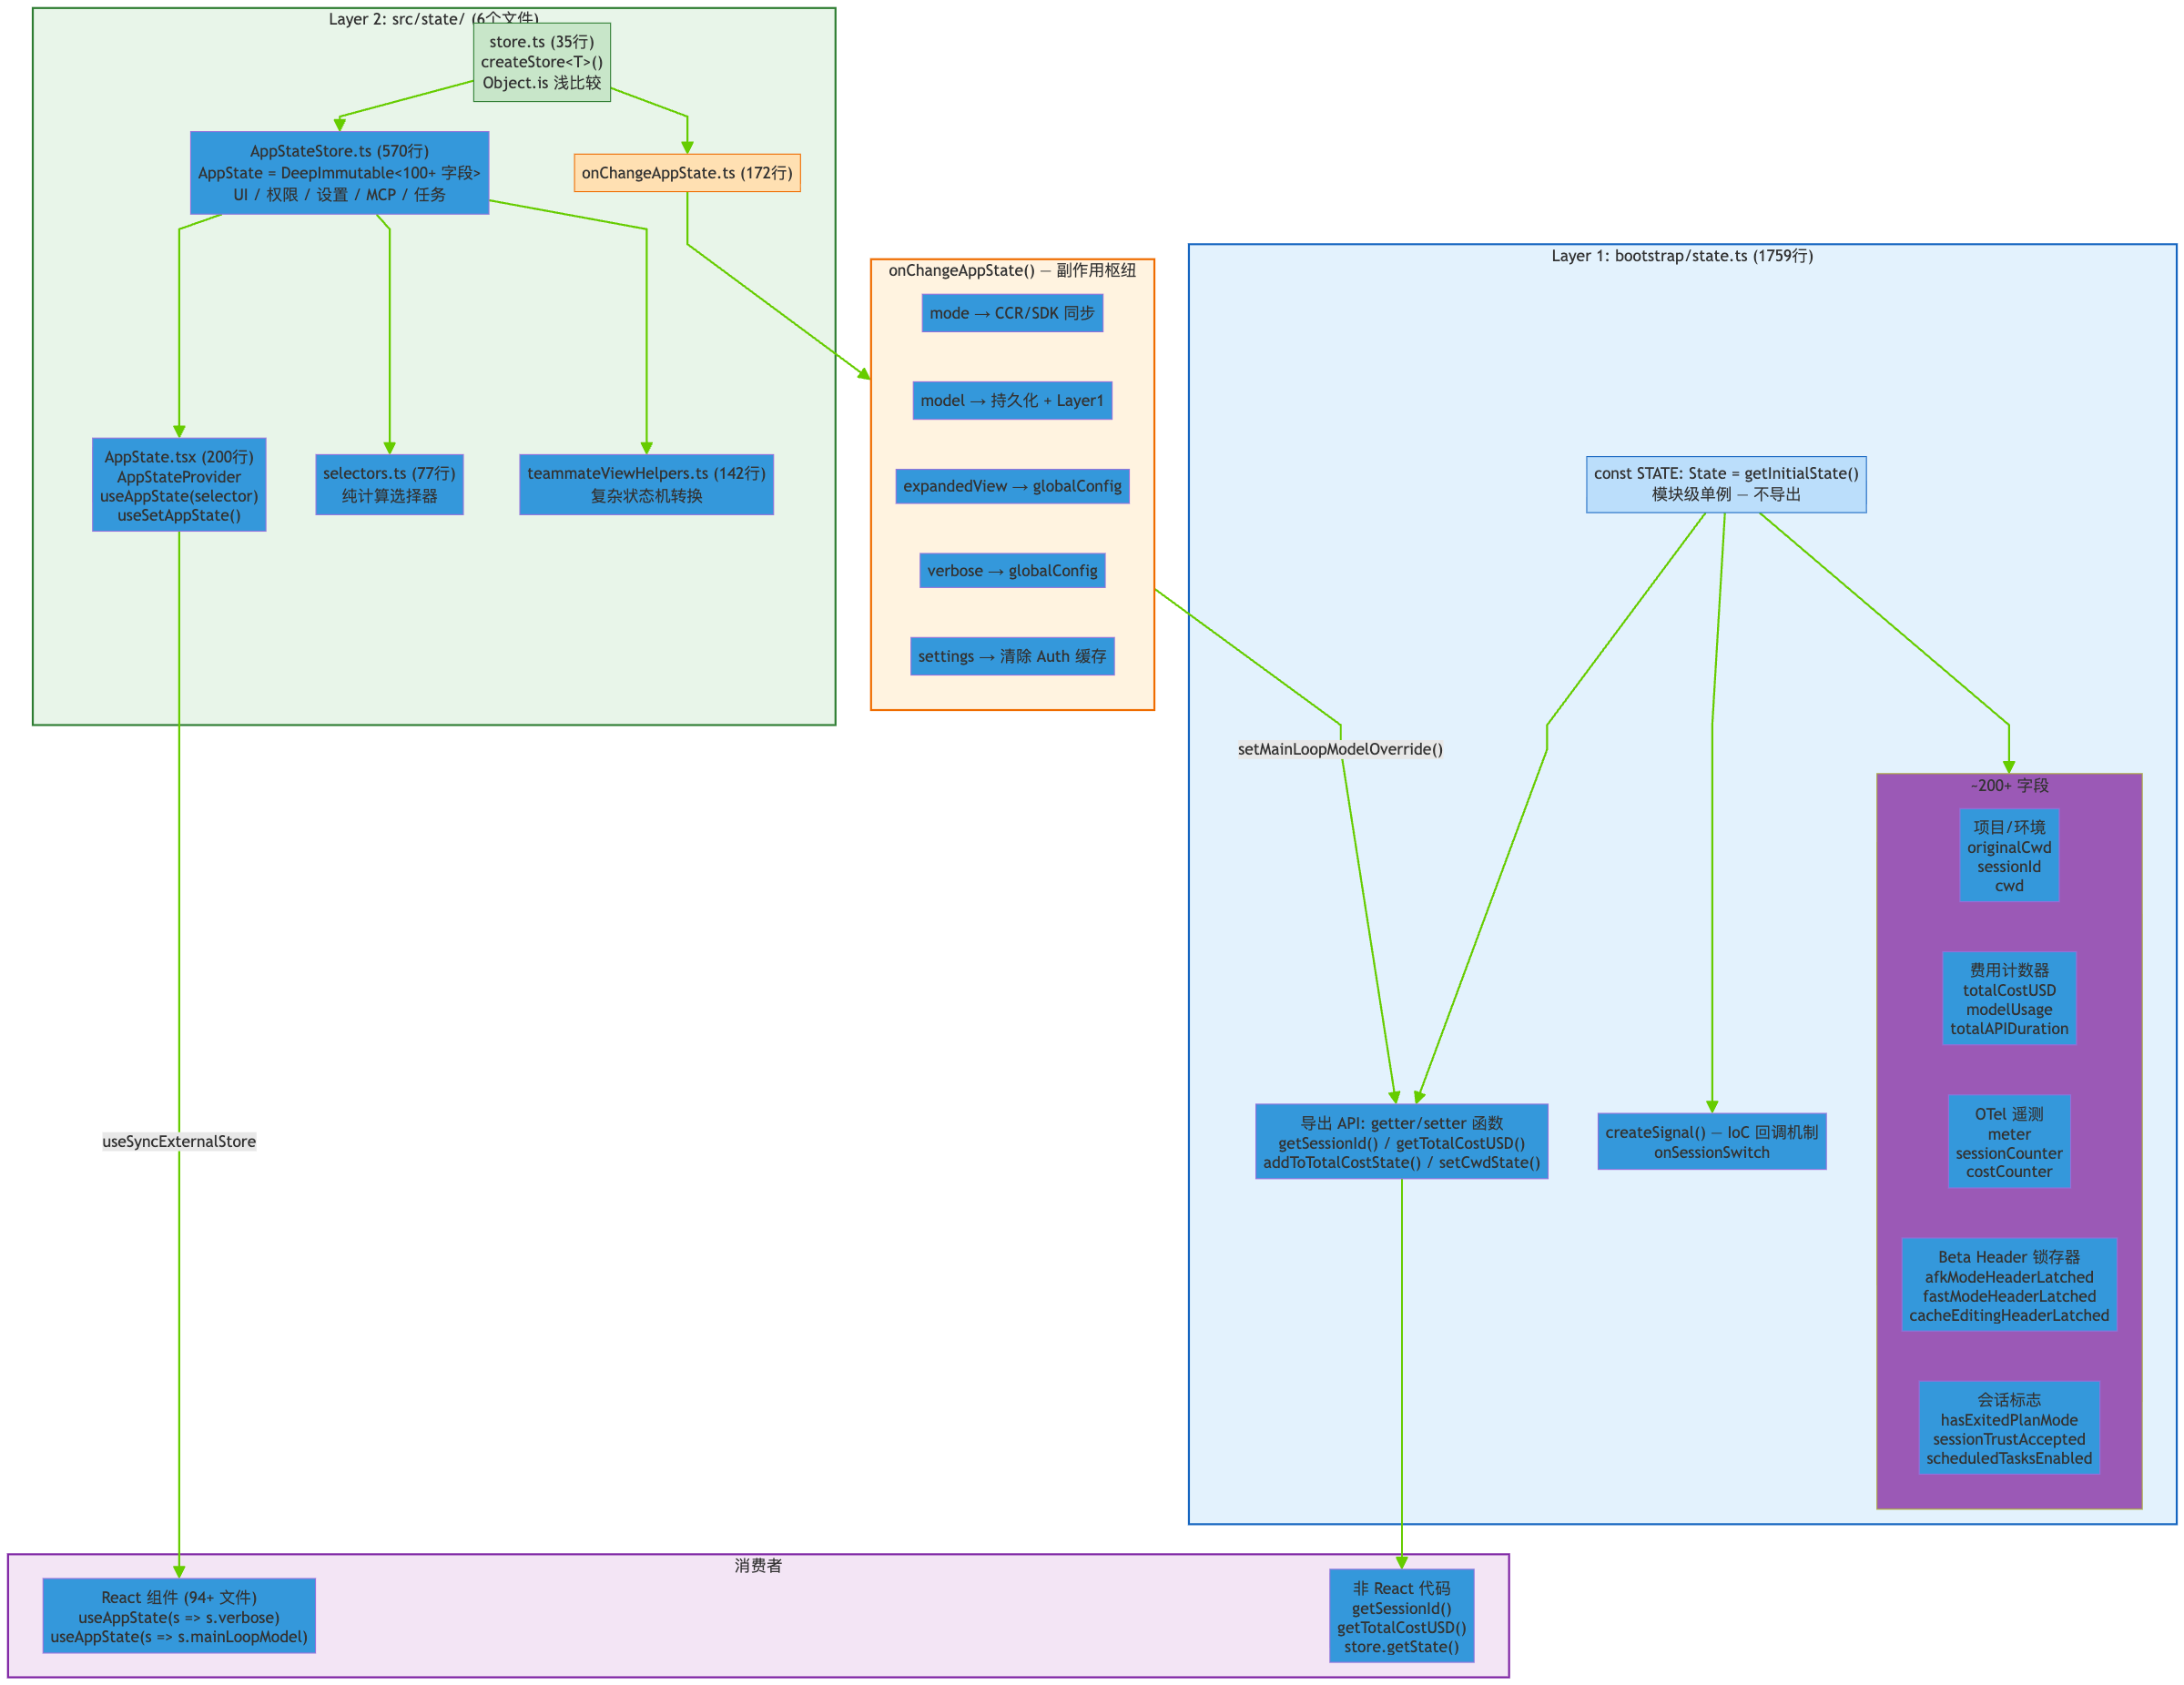Click the mode → CCR/SDK 同步 box
Image resolution: width=2184 pixels, height=1685 pixels.
pos(1012,313)
